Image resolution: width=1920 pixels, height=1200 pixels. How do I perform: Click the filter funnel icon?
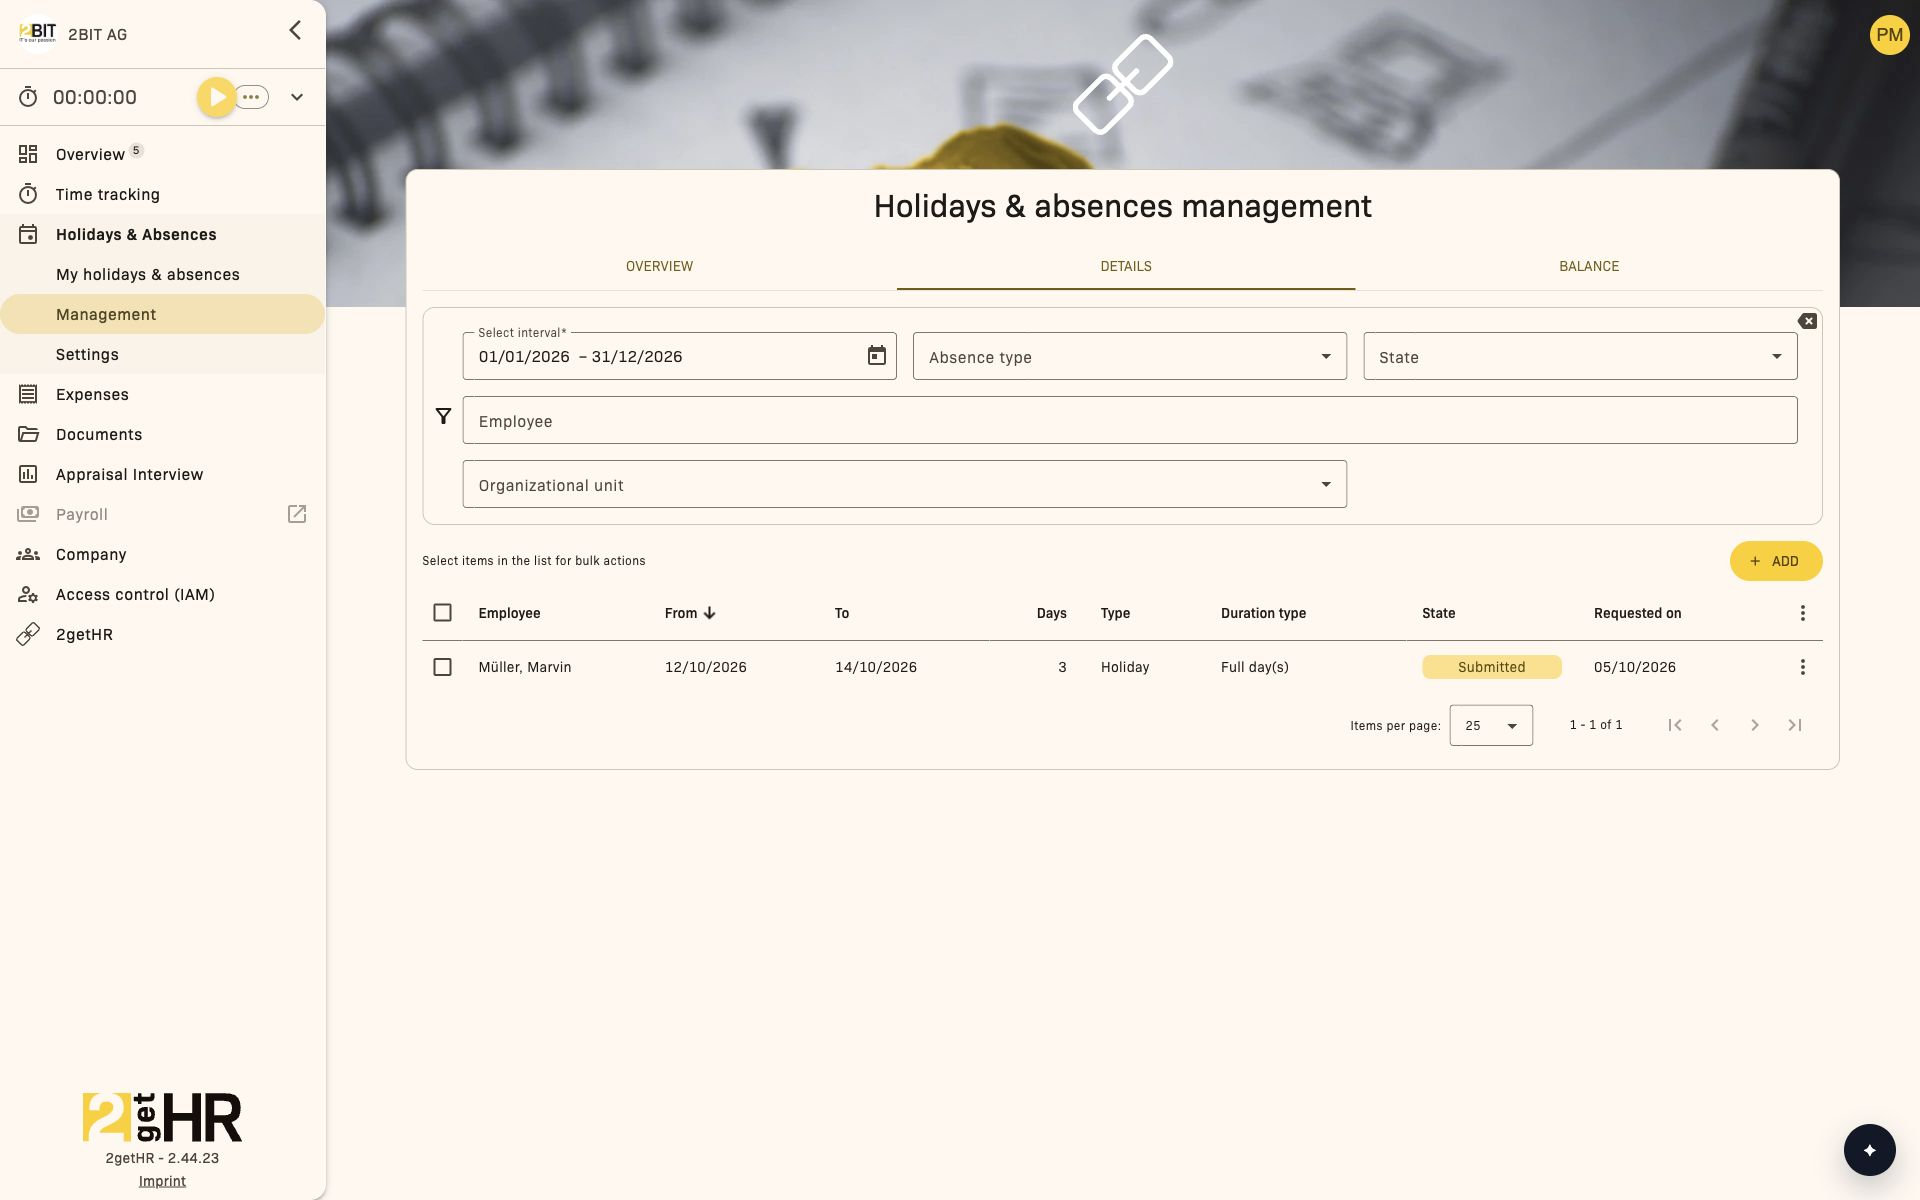(x=443, y=416)
